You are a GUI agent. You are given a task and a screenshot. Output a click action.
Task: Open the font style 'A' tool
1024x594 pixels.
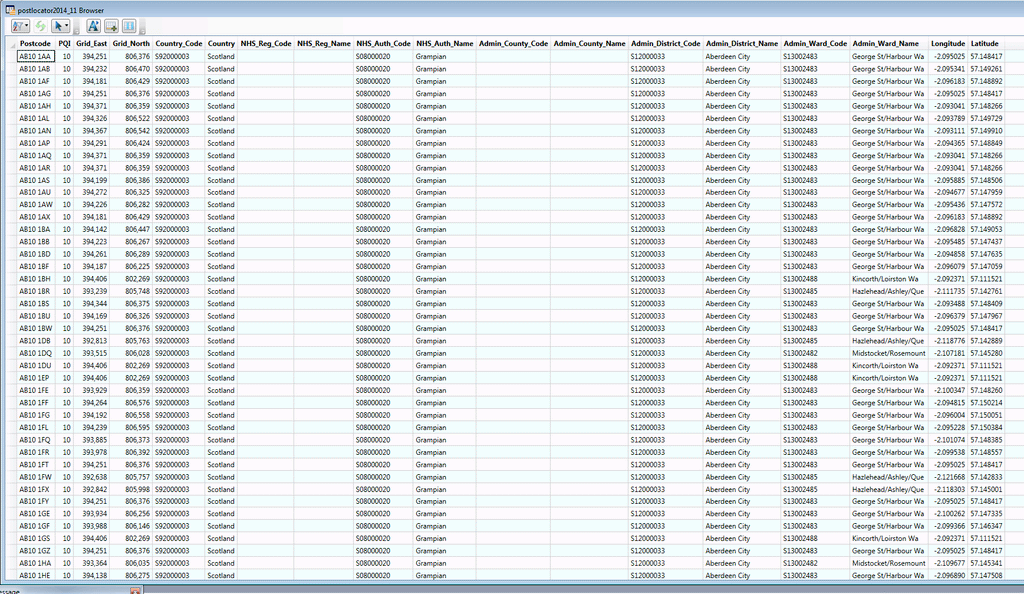(93, 26)
